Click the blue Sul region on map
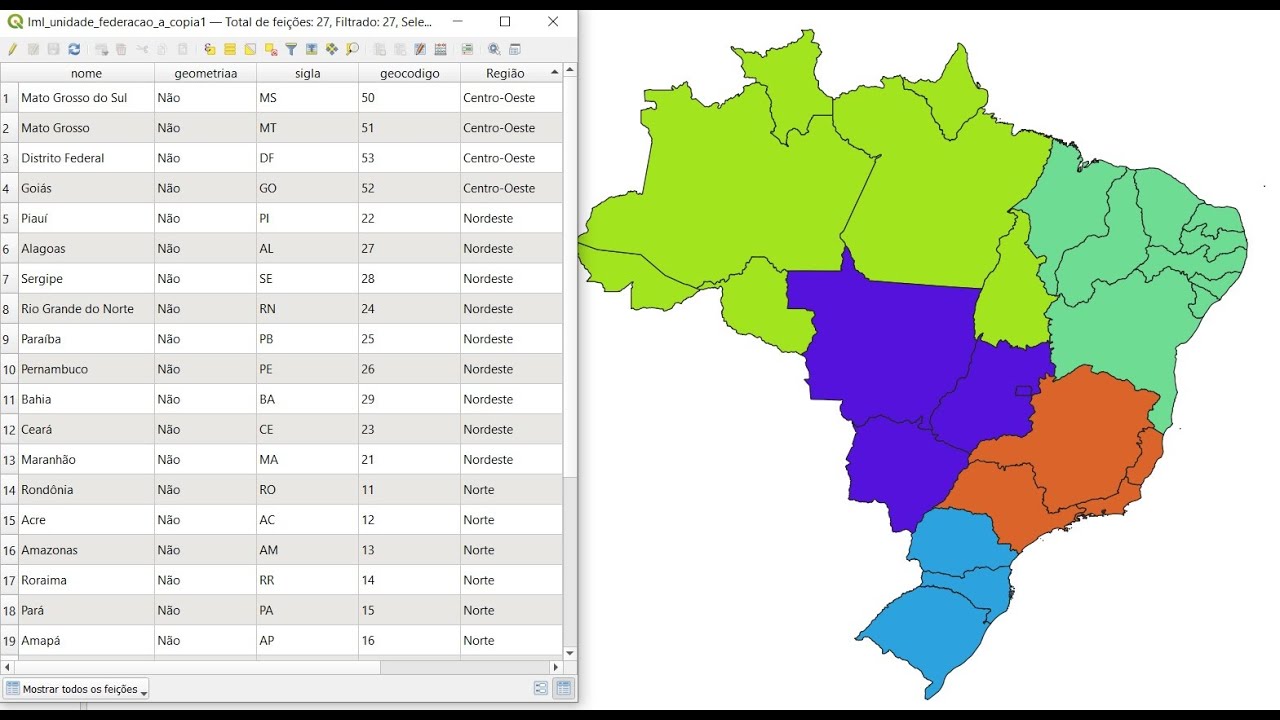Screen dimensions: 1280x720 coord(940,610)
